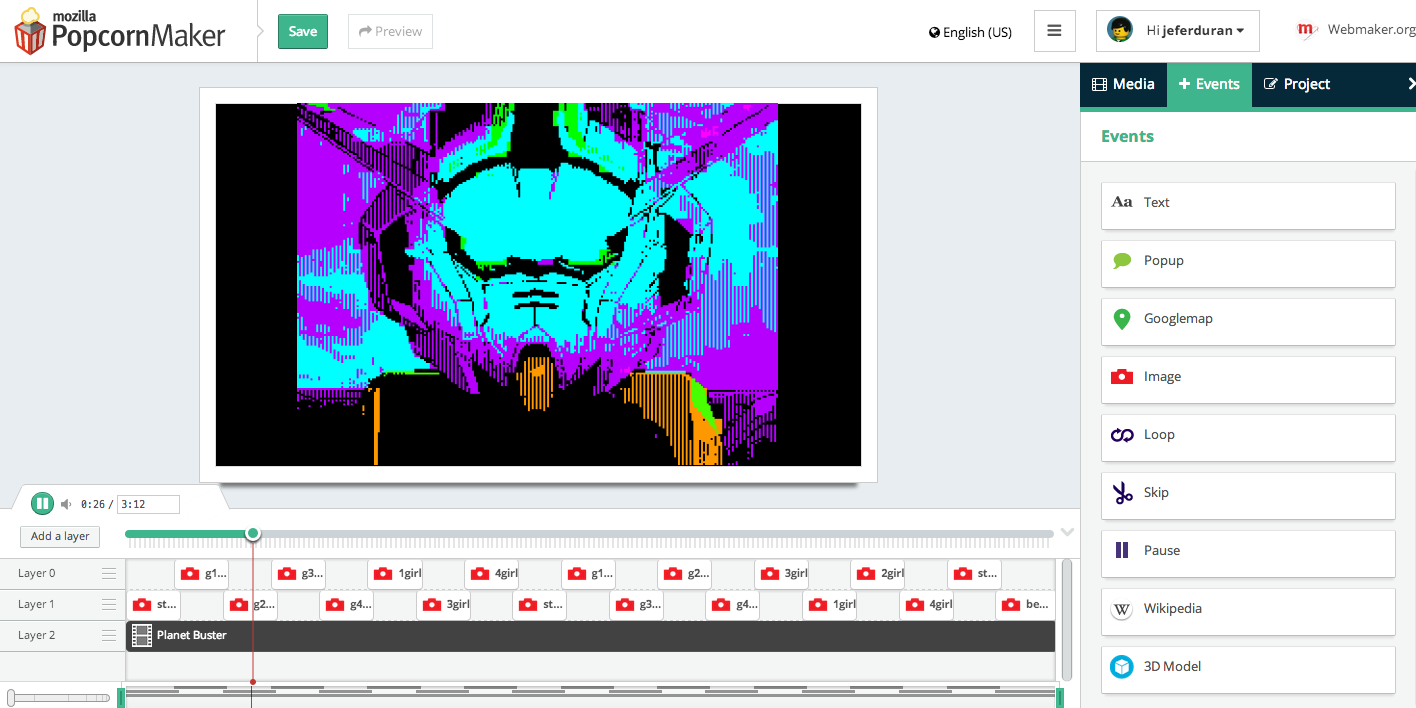Screen dimensions: 1416x708
Task: Select the 1girl image clip on Layer 1
Action: 831,605
